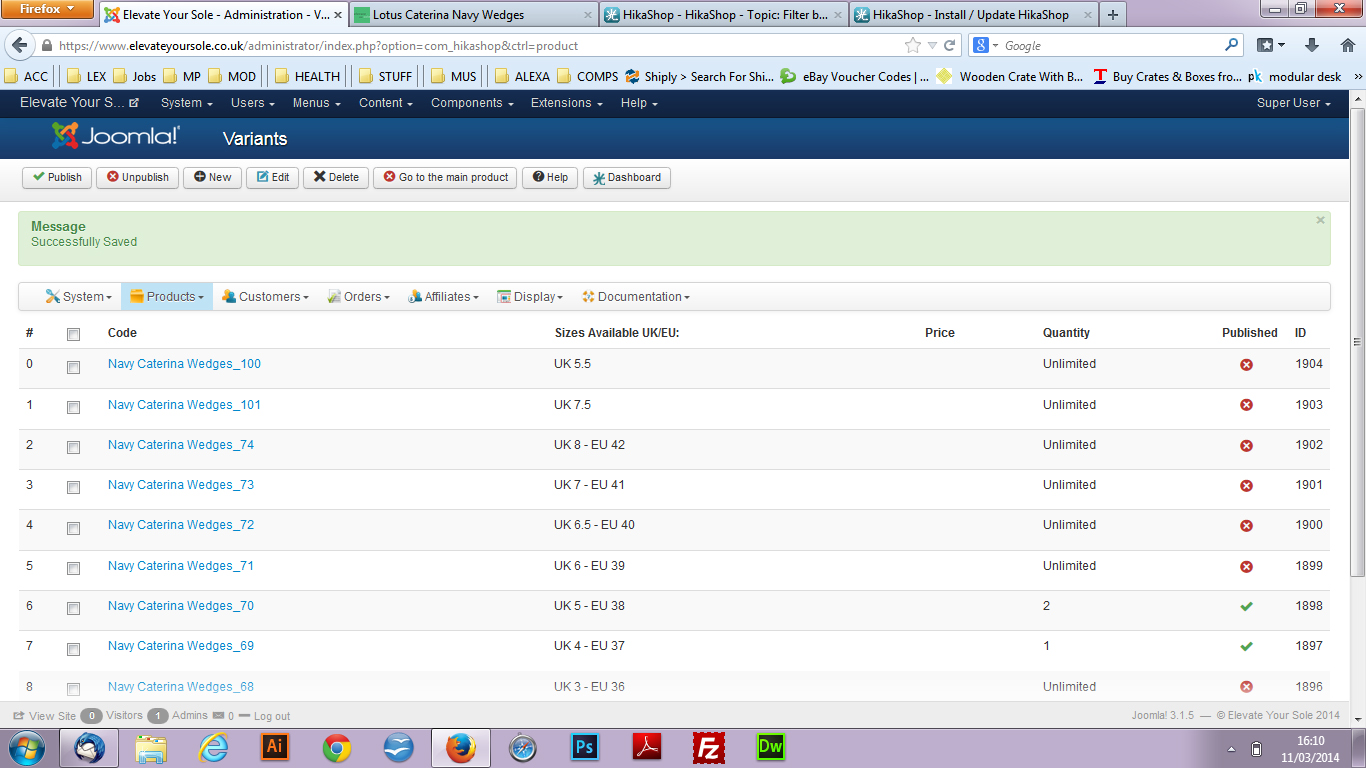Image resolution: width=1366 pixels, height=768 pixels.
Task: Click the Delete toolbar button
Action: (336, 177)
